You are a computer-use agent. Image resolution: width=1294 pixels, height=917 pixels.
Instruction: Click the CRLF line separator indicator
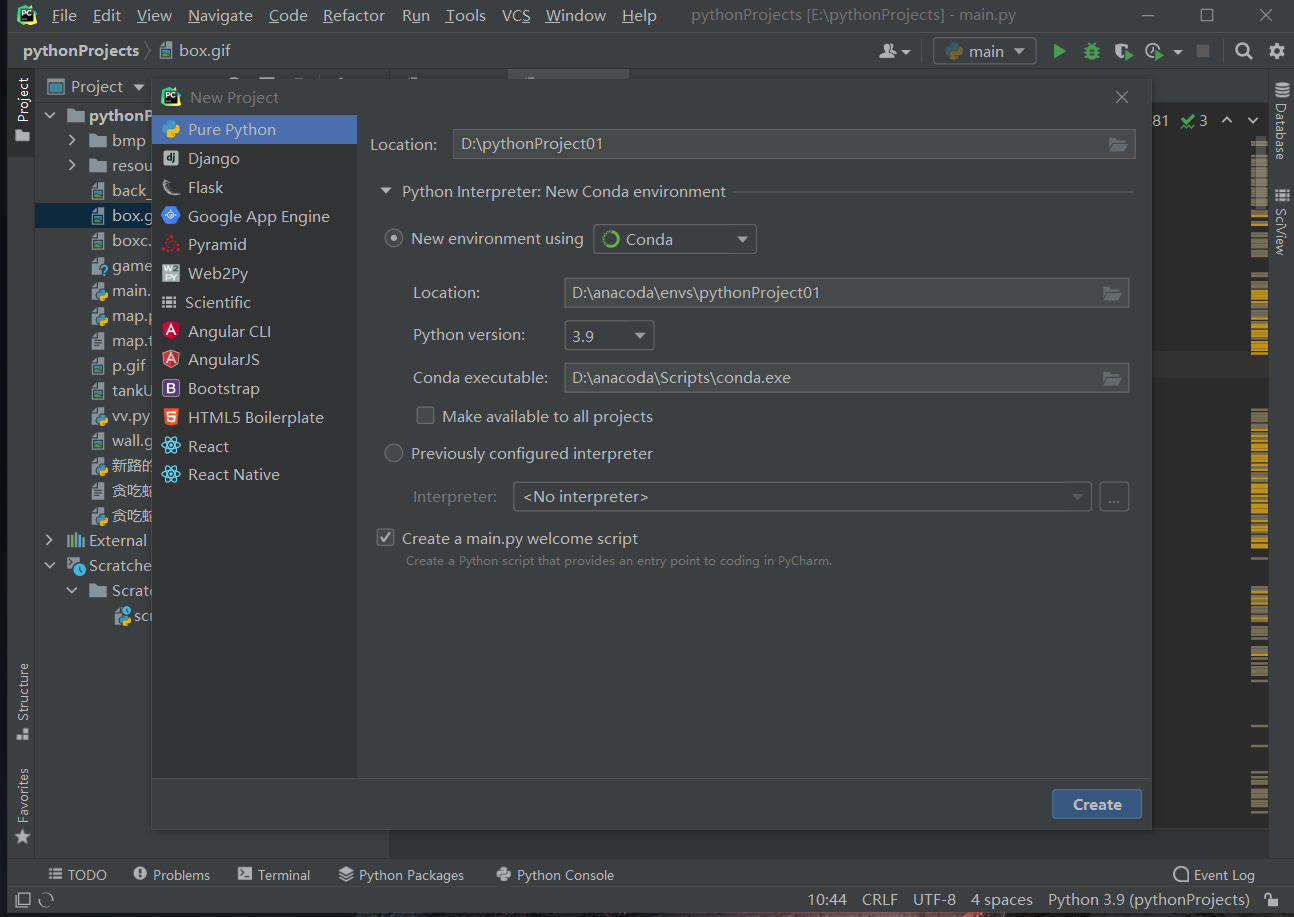tap(879, 900)
